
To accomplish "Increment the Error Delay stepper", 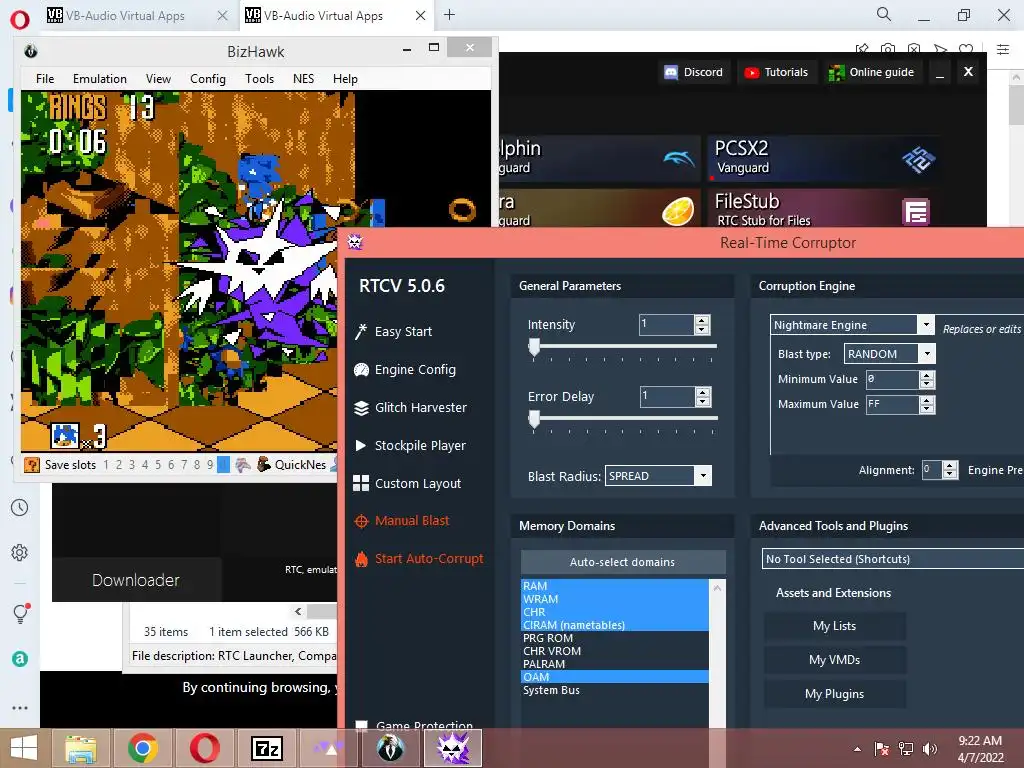I will [703, 392].
